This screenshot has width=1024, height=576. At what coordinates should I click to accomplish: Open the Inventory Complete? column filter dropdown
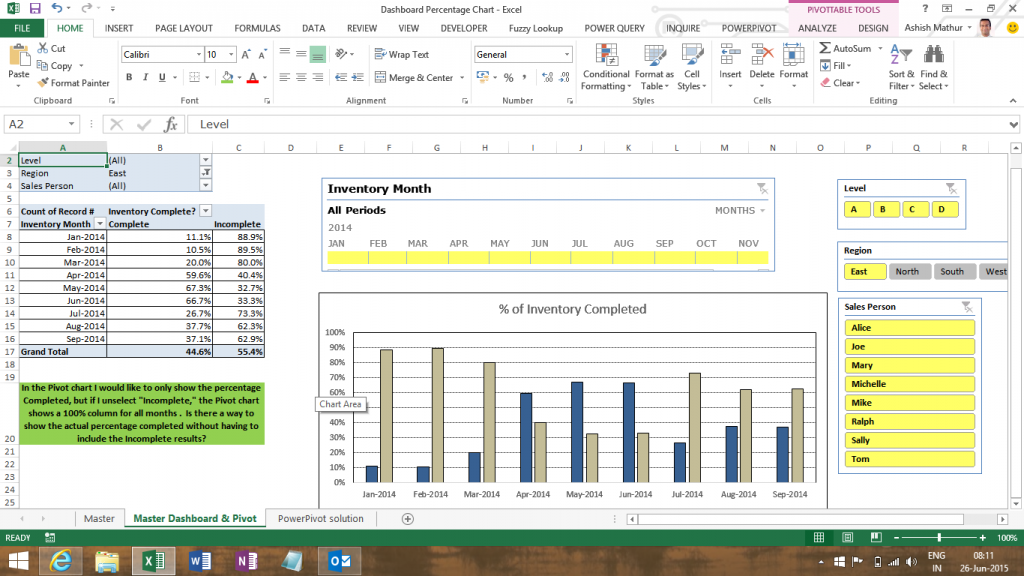tap(206, 211)
